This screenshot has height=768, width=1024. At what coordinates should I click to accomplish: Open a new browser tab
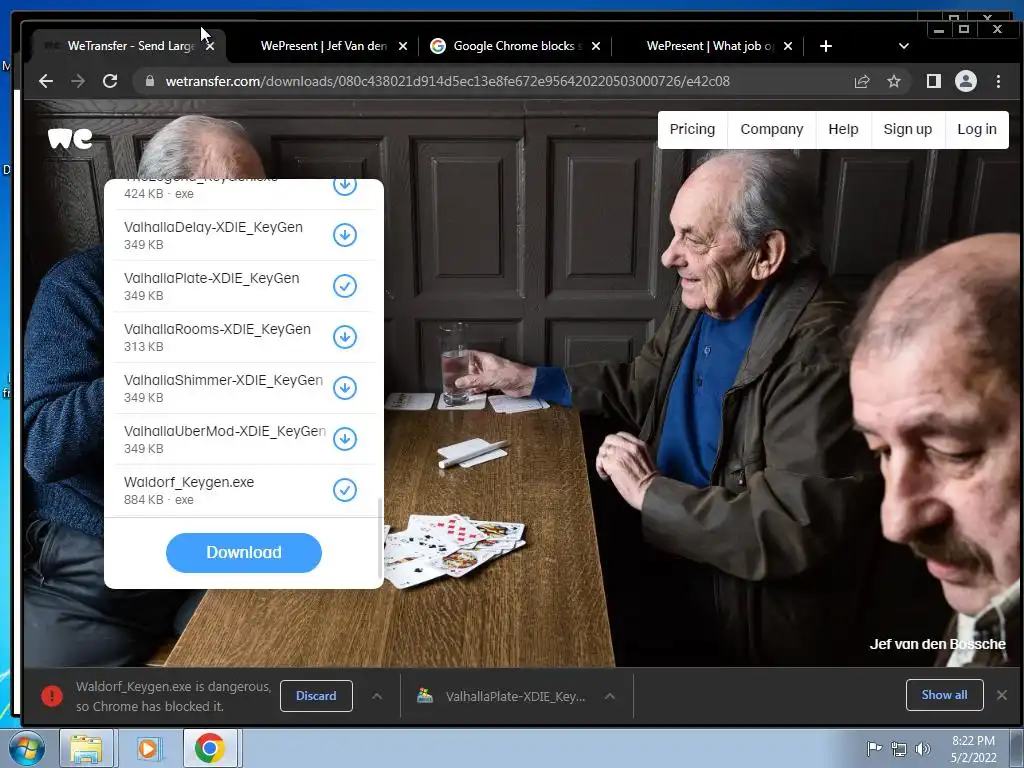825,46
